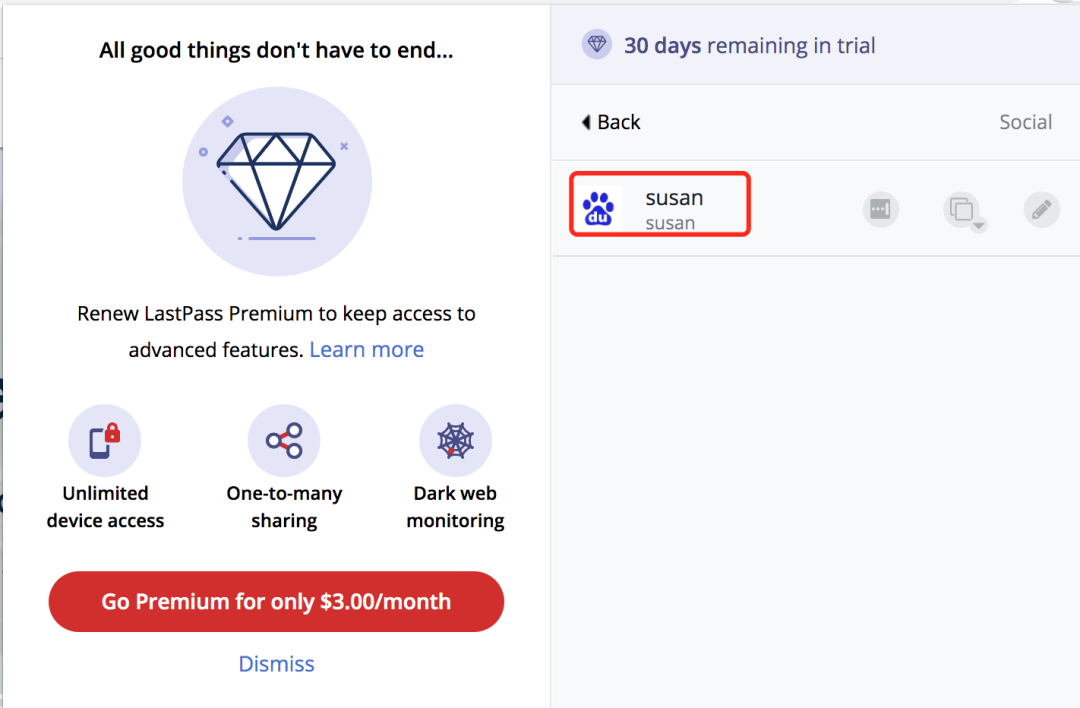This screenshot has width=1080, height=708.
Task: Click the large diamond premium illustration
Action: [x=277, y=181]
